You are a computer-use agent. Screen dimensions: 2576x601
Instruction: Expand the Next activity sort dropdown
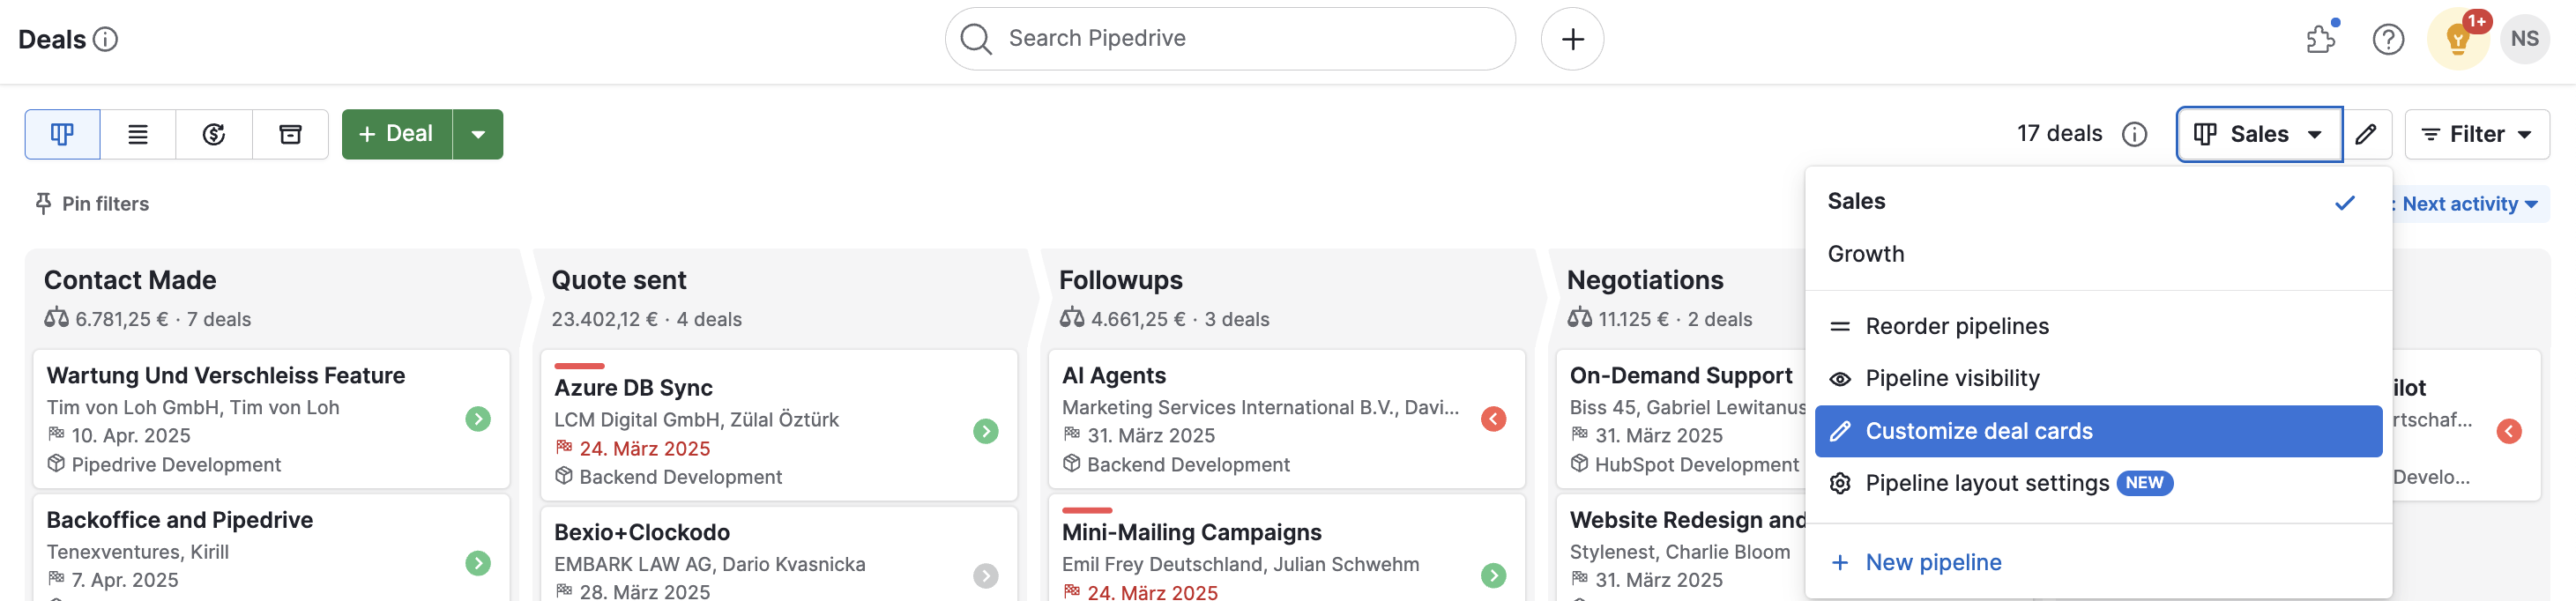click(2468, 204)
